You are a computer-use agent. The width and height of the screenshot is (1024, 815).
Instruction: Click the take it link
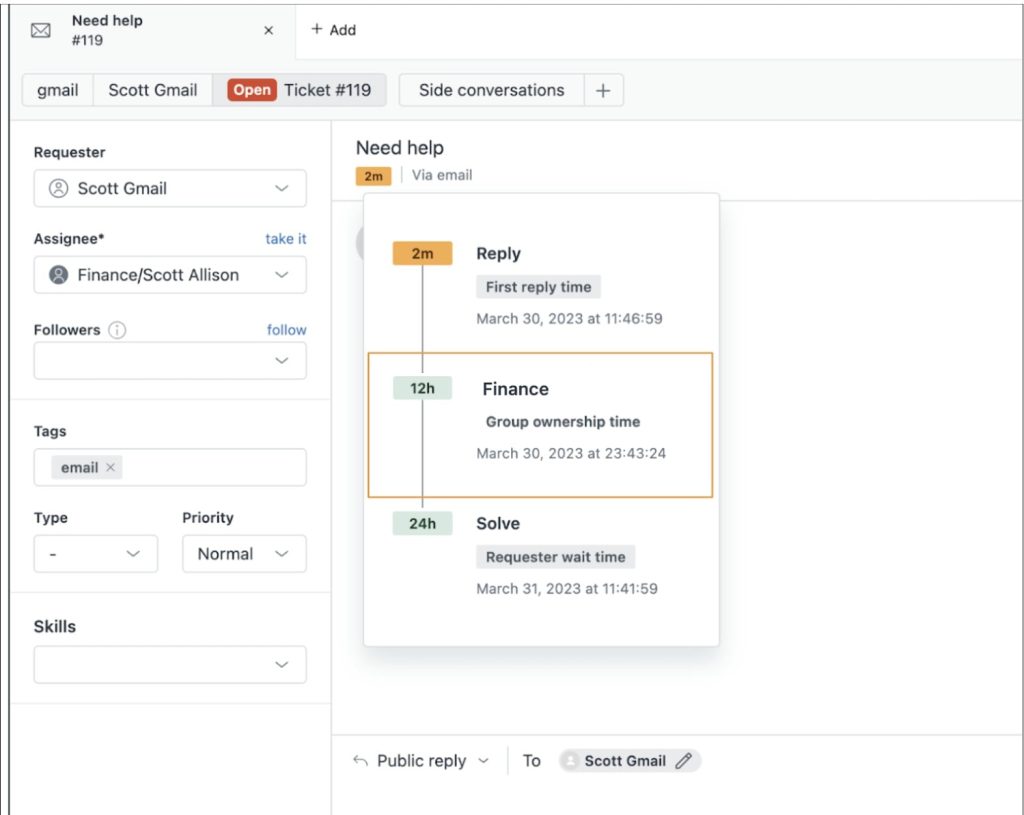coord(285,238)
